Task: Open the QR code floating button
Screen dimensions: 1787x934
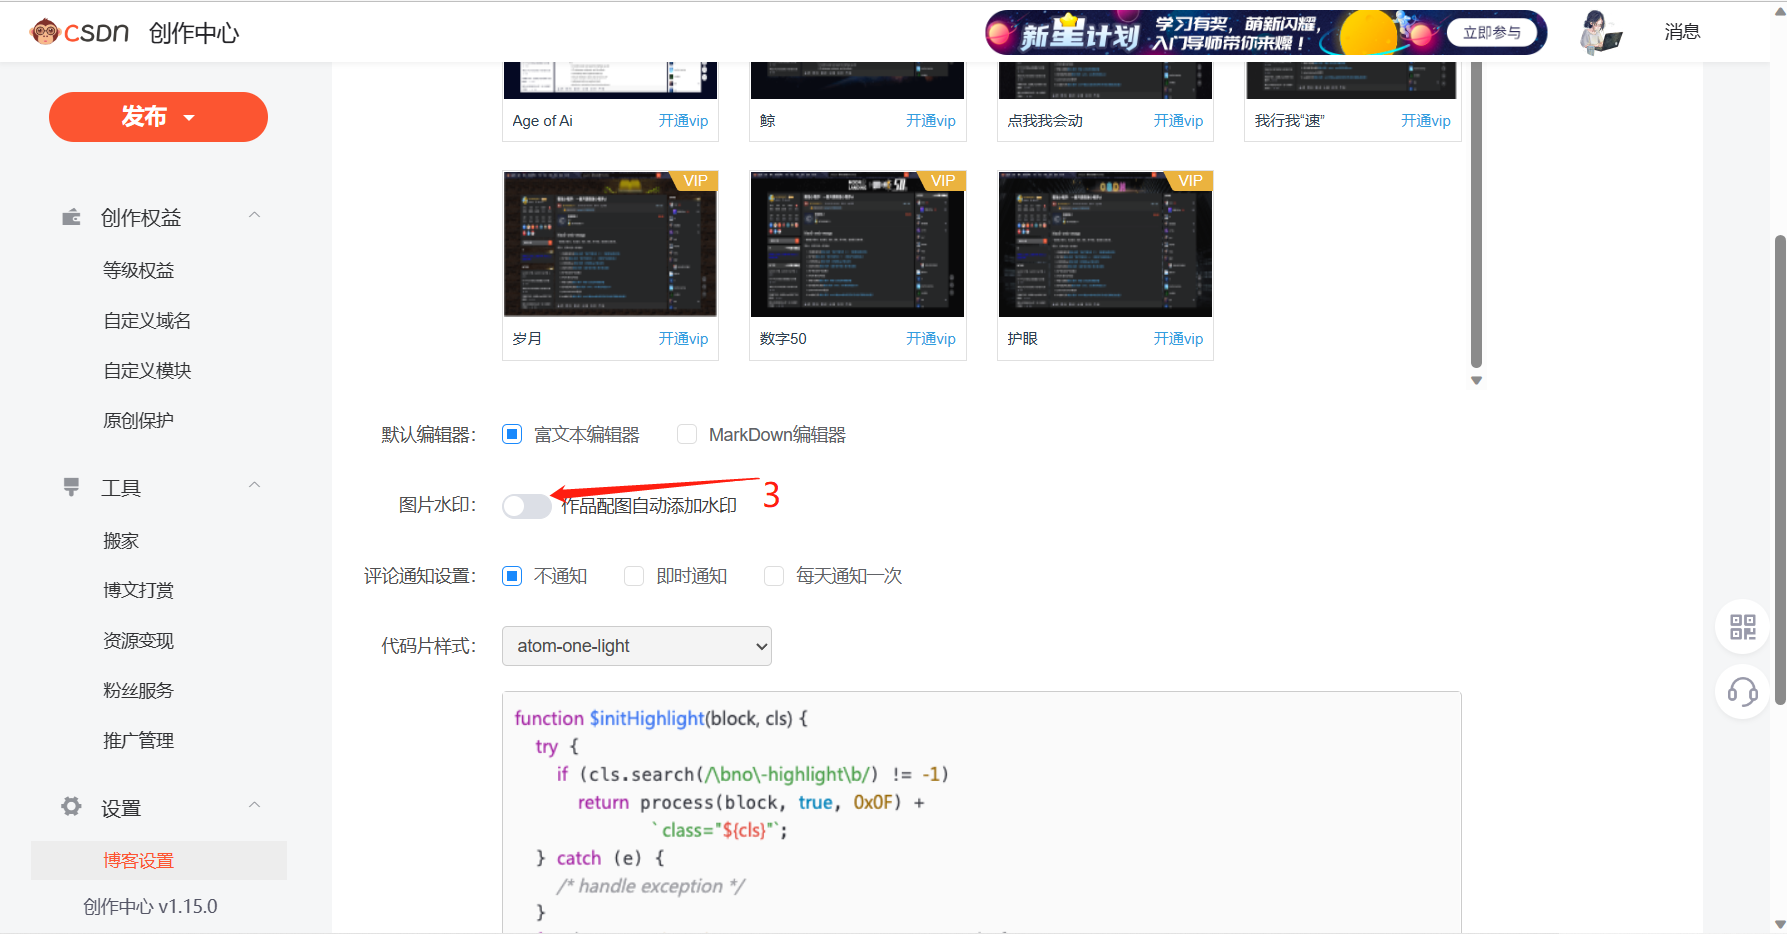Action: coord(1742,627)
